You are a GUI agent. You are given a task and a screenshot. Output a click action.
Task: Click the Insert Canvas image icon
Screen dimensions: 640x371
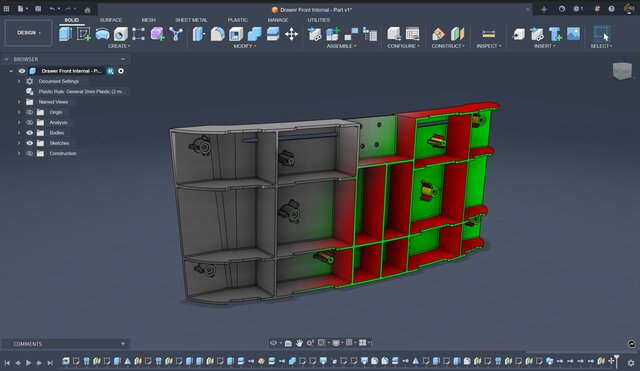(573, 34)
